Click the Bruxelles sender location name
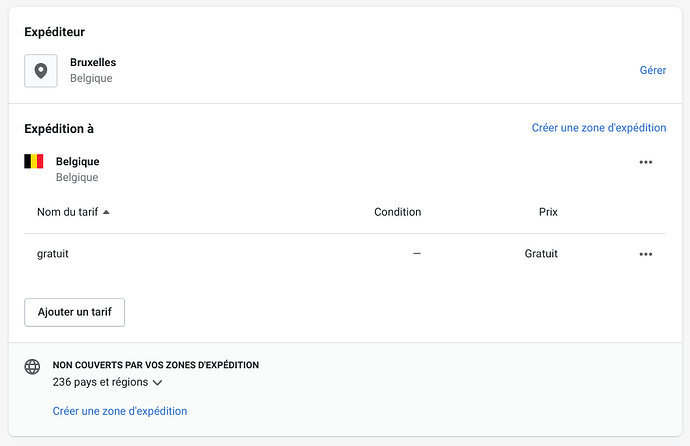The height and width of the screenshot is (446, 690). (93, 63)
